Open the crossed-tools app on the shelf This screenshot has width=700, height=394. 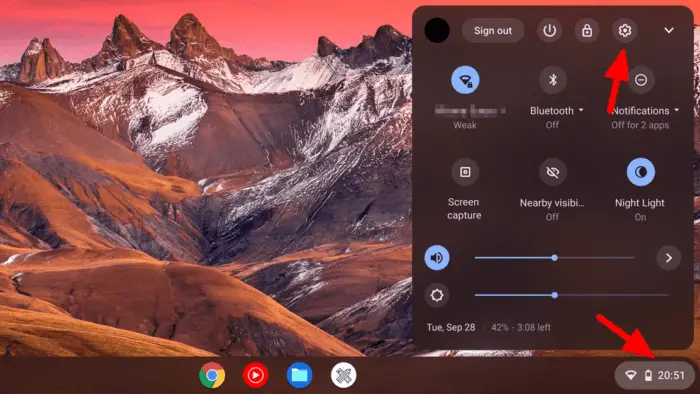point(343,375)
